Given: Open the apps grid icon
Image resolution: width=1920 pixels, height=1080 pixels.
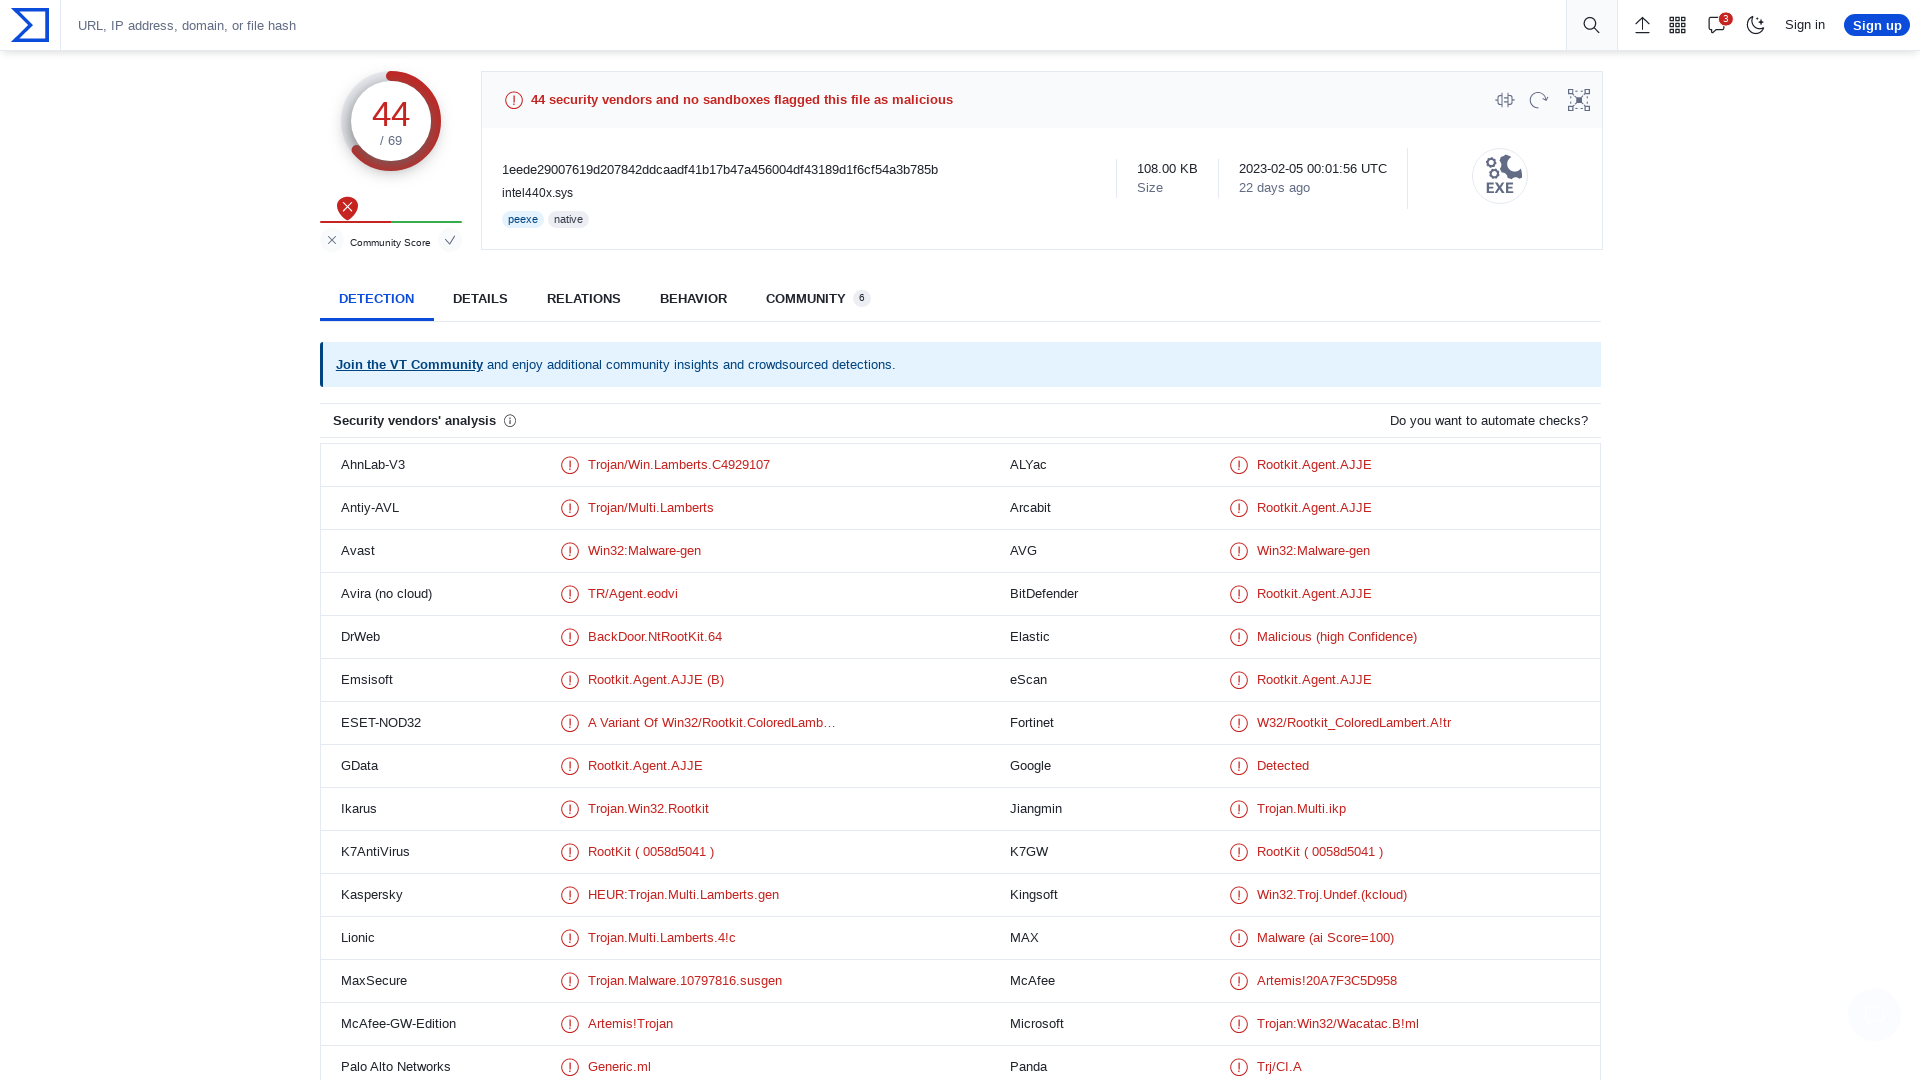Looking at the screenshot, I should [x=1678, y=25].
